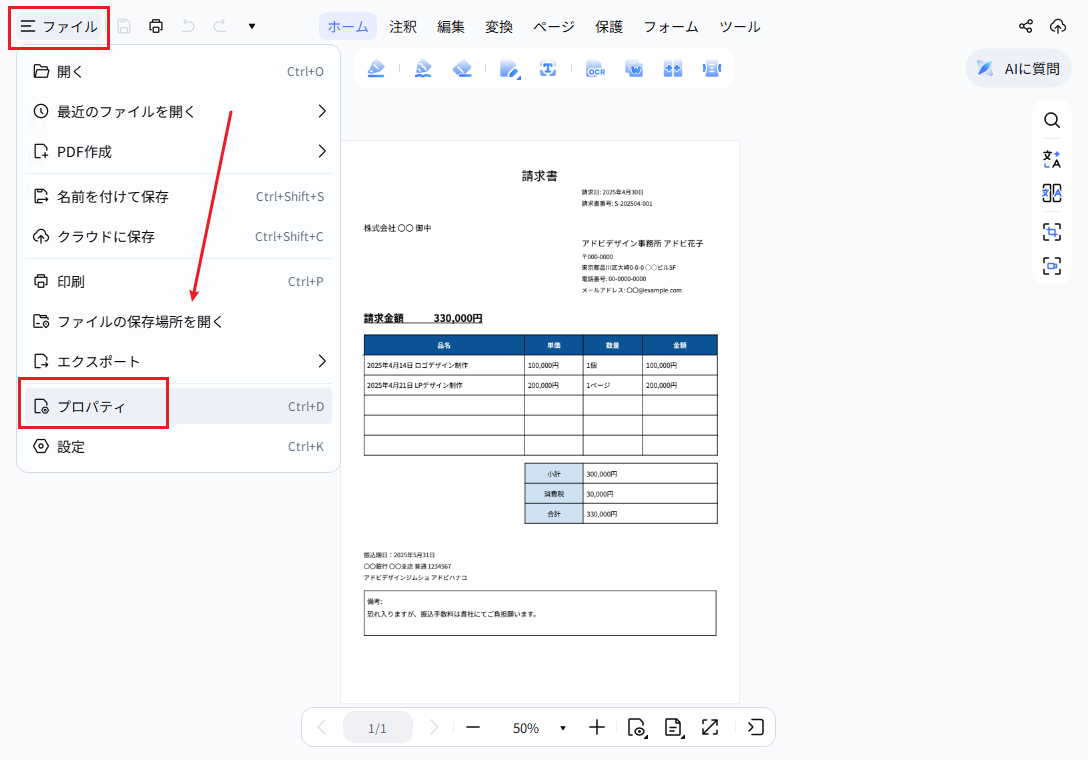1088x760 pixels.
Task: Open the ツール tab
Action: pyautogui.click(x=740, y=26)
